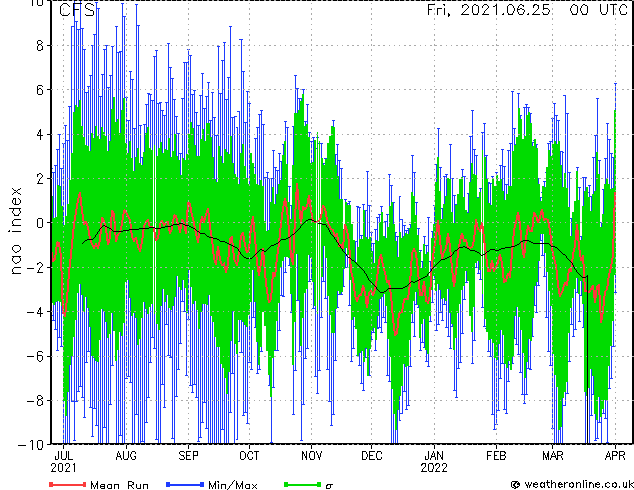Click the JUL 2021 axis label

tap(63, 462)
